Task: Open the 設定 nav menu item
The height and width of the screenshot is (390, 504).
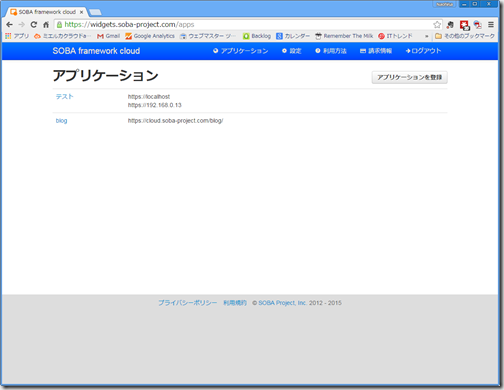Action: pyautogui.click(x=292, y=51)
